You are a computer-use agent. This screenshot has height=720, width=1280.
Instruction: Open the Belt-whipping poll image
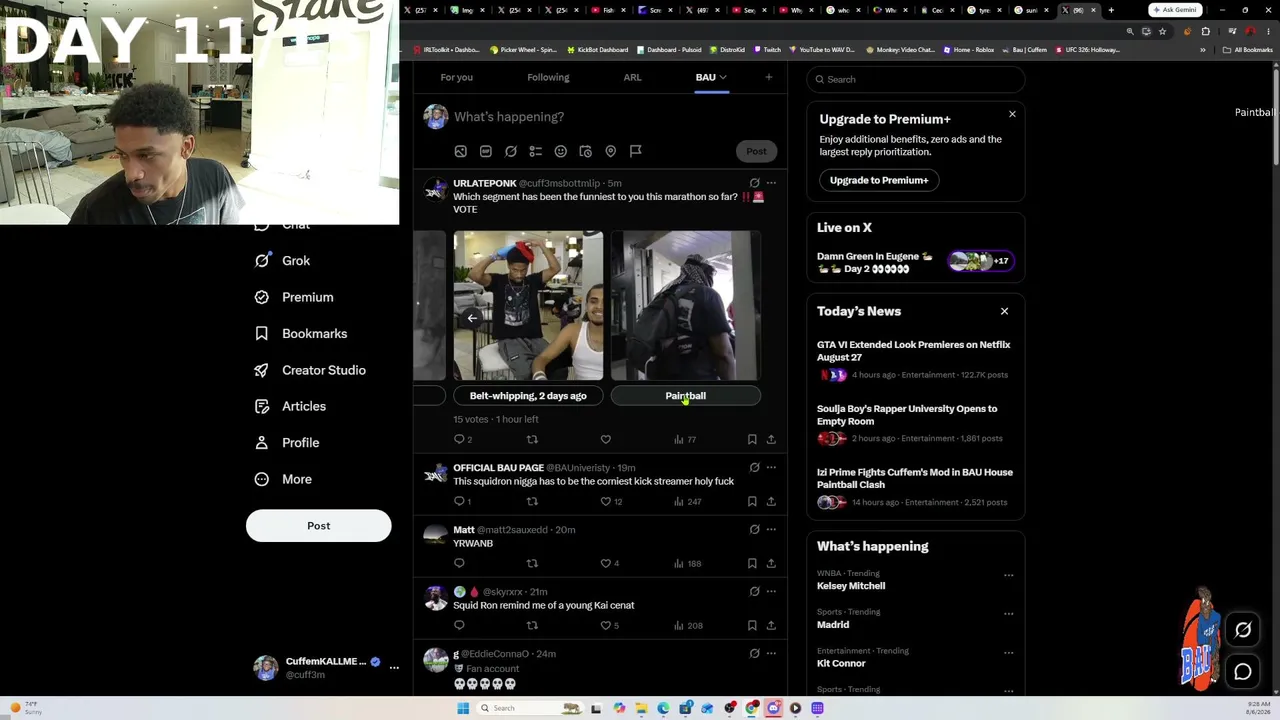(528, 306)
